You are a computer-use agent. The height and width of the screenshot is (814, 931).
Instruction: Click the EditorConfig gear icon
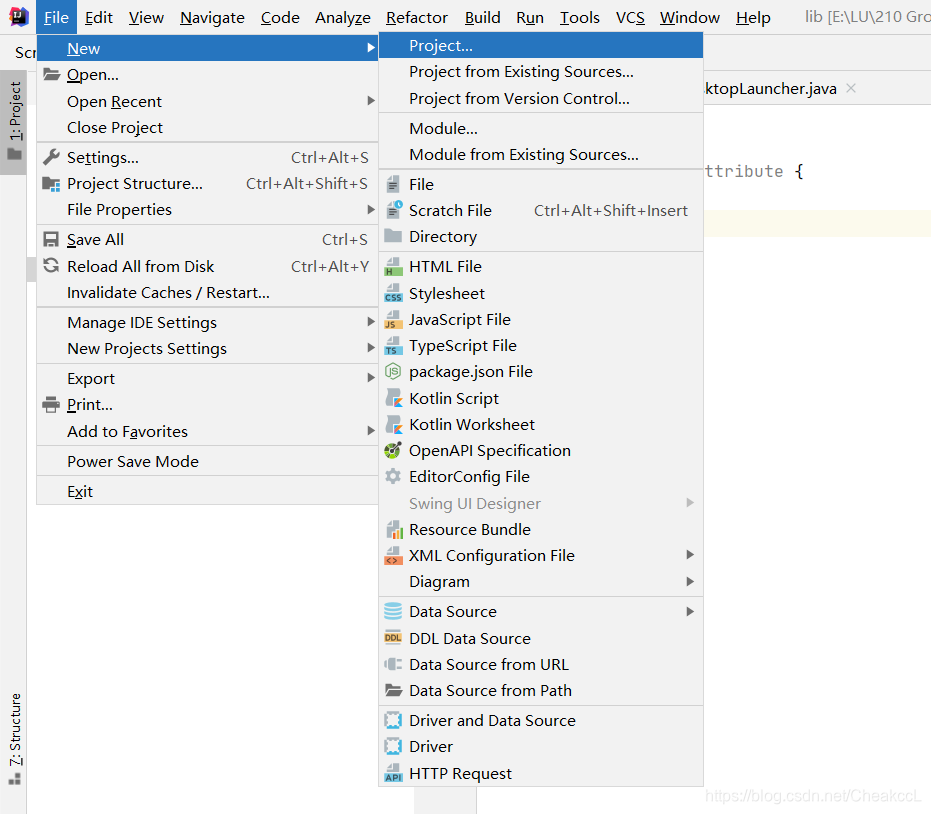393,476
